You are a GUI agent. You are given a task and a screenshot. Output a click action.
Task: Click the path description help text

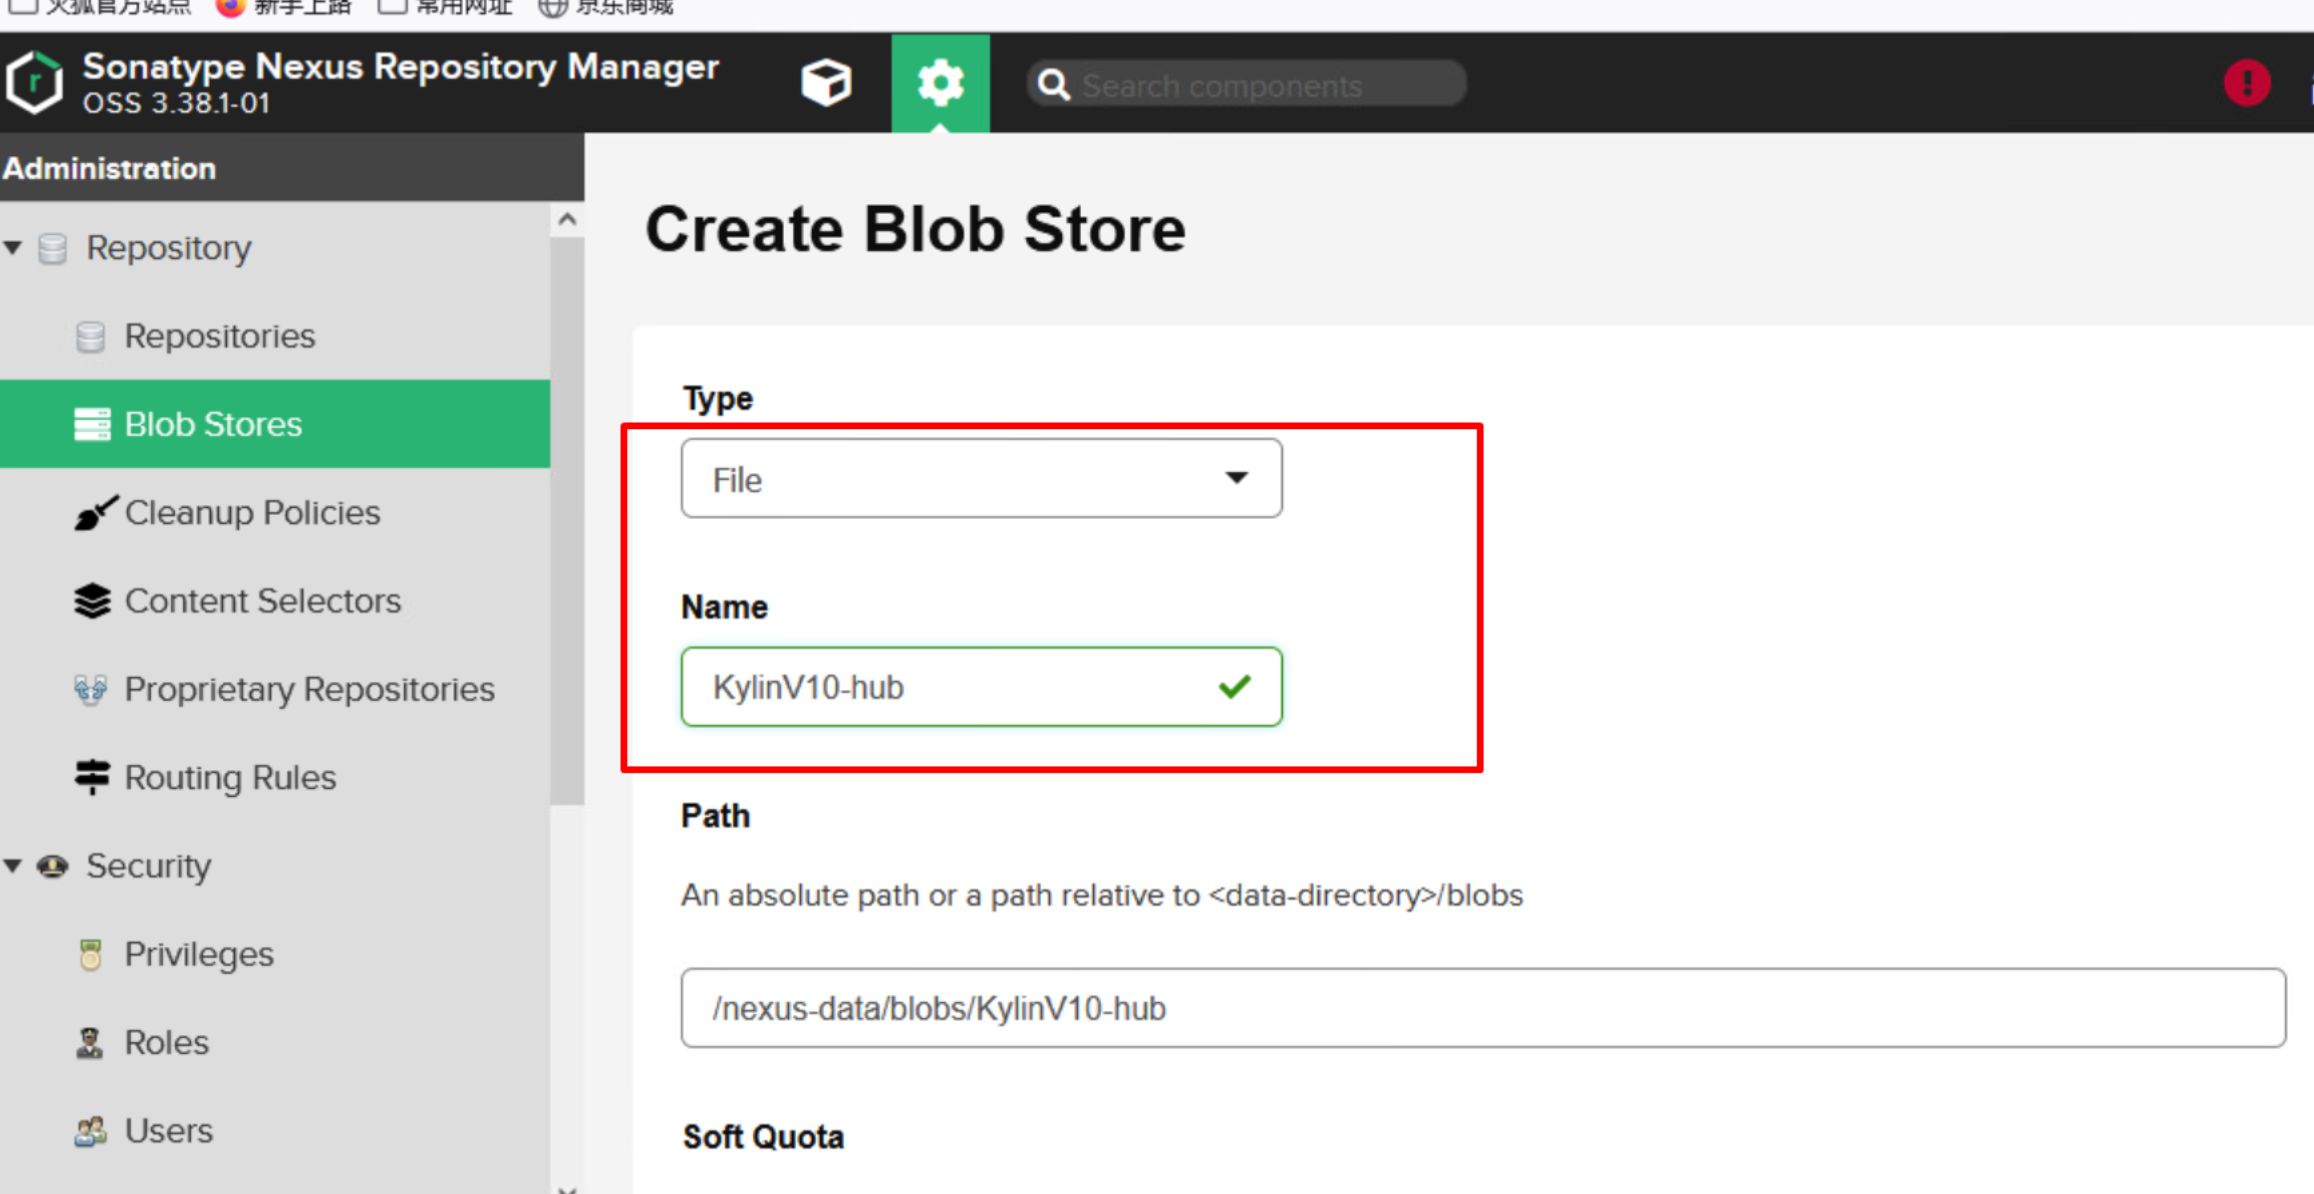pos(1102,895)
